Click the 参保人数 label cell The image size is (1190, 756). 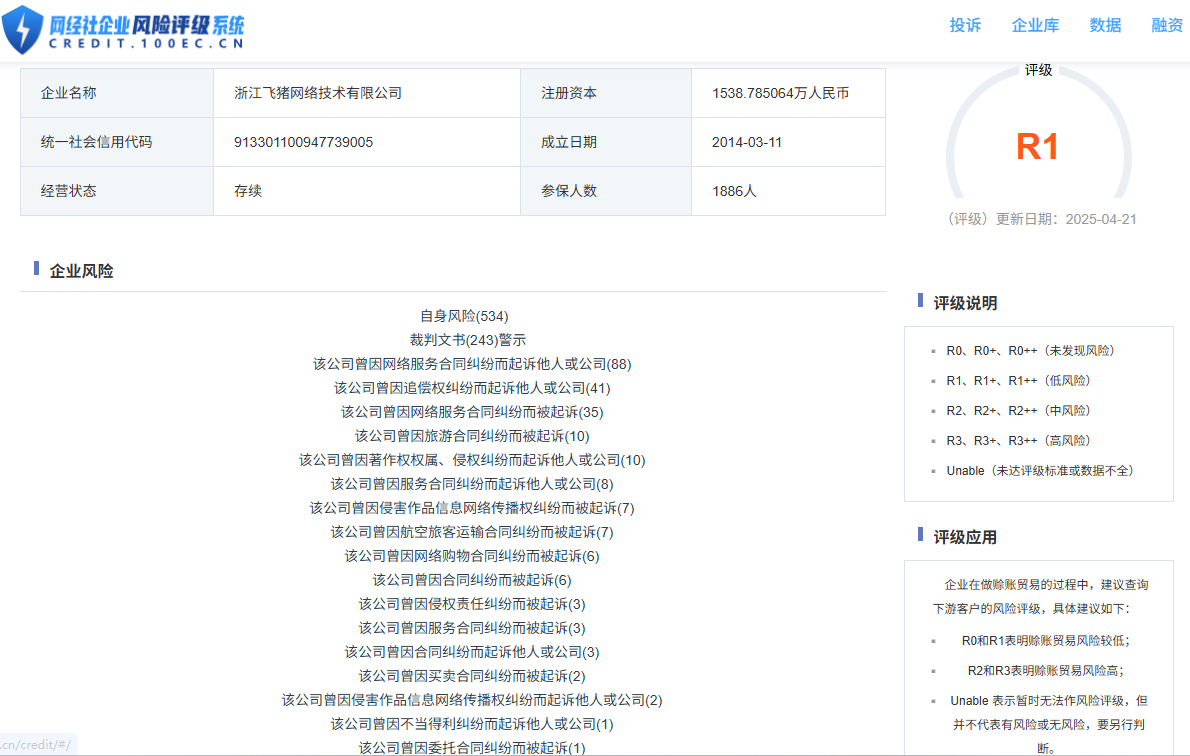point(606,191)
